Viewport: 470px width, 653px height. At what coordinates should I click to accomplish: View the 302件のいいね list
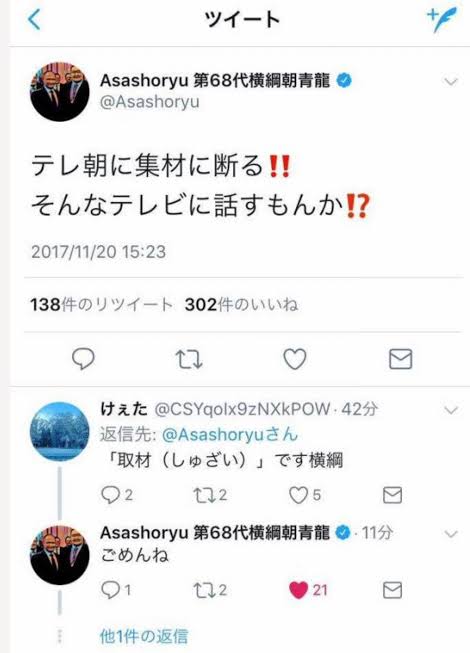point(241,304)
